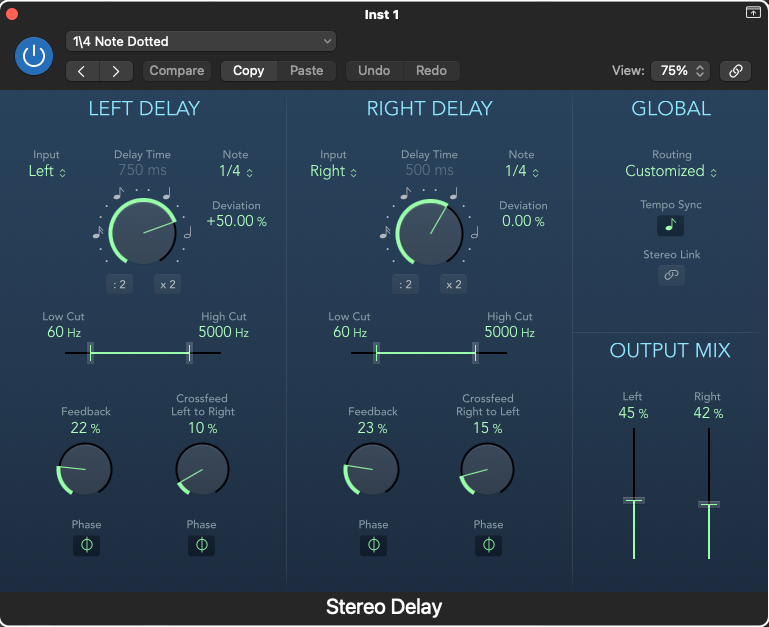
Task: Double the Left Delay time with x2
Action: (168, 285)
